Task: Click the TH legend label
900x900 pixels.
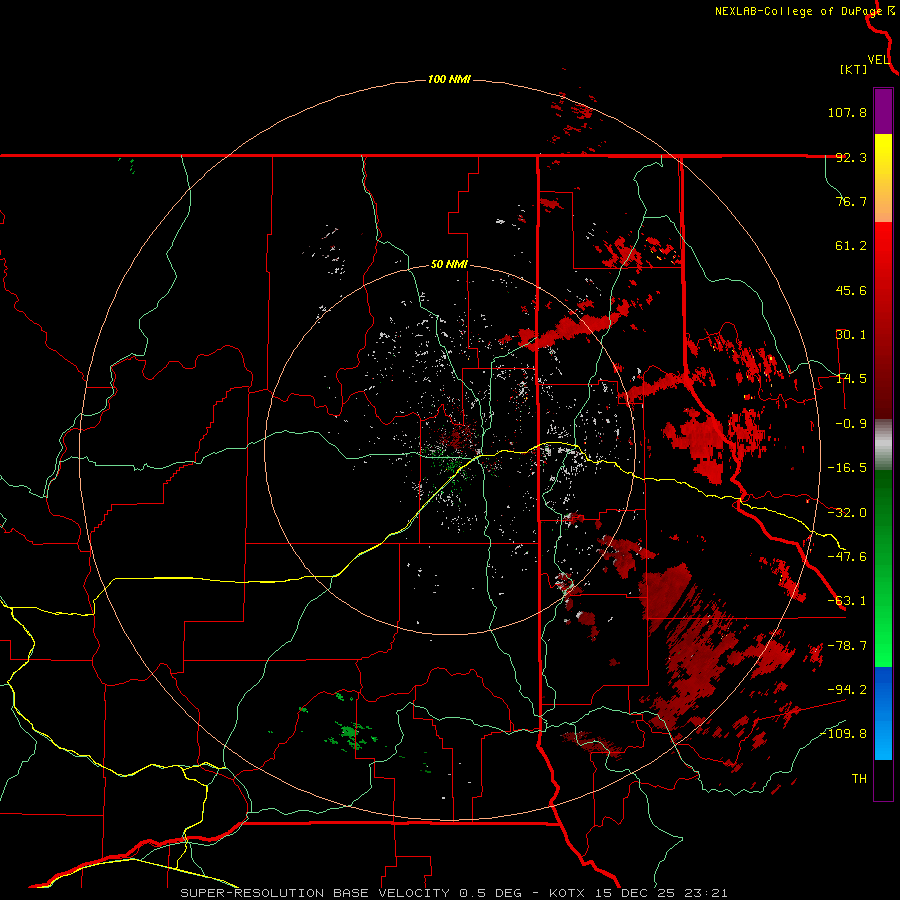Action: 859,779
